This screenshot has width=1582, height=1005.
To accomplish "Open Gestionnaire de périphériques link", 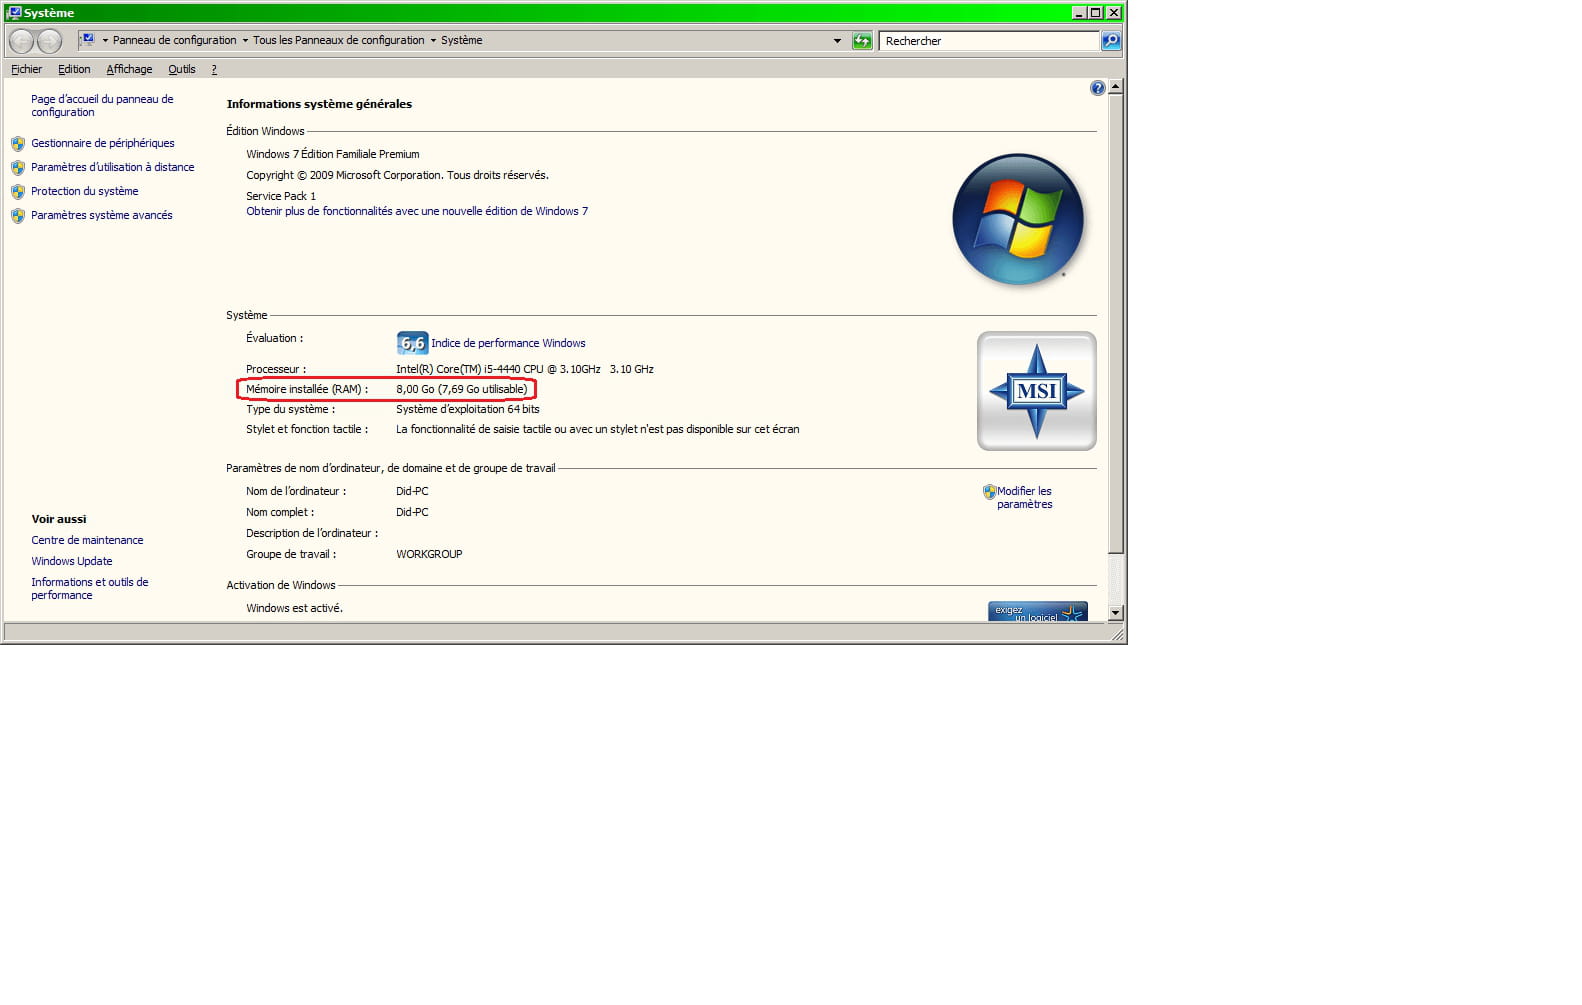I will point(103,143).
